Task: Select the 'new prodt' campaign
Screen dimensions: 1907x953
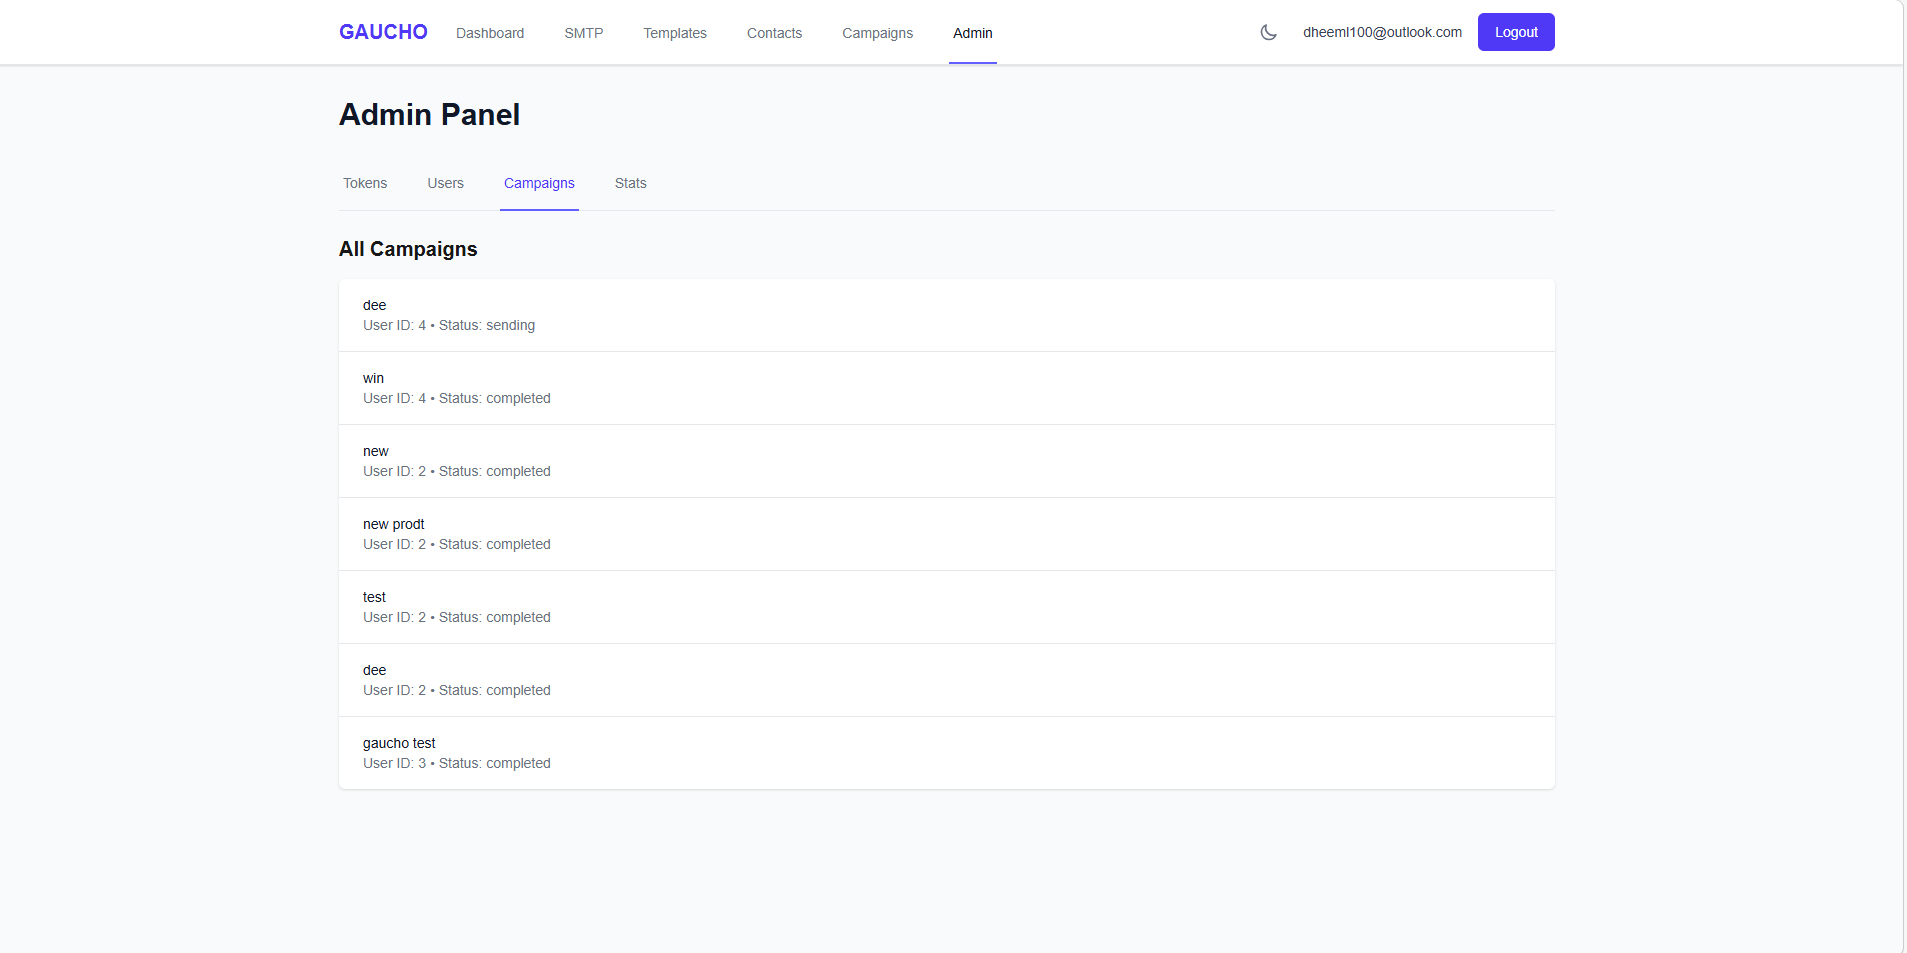Action: (x=945, y=533)
